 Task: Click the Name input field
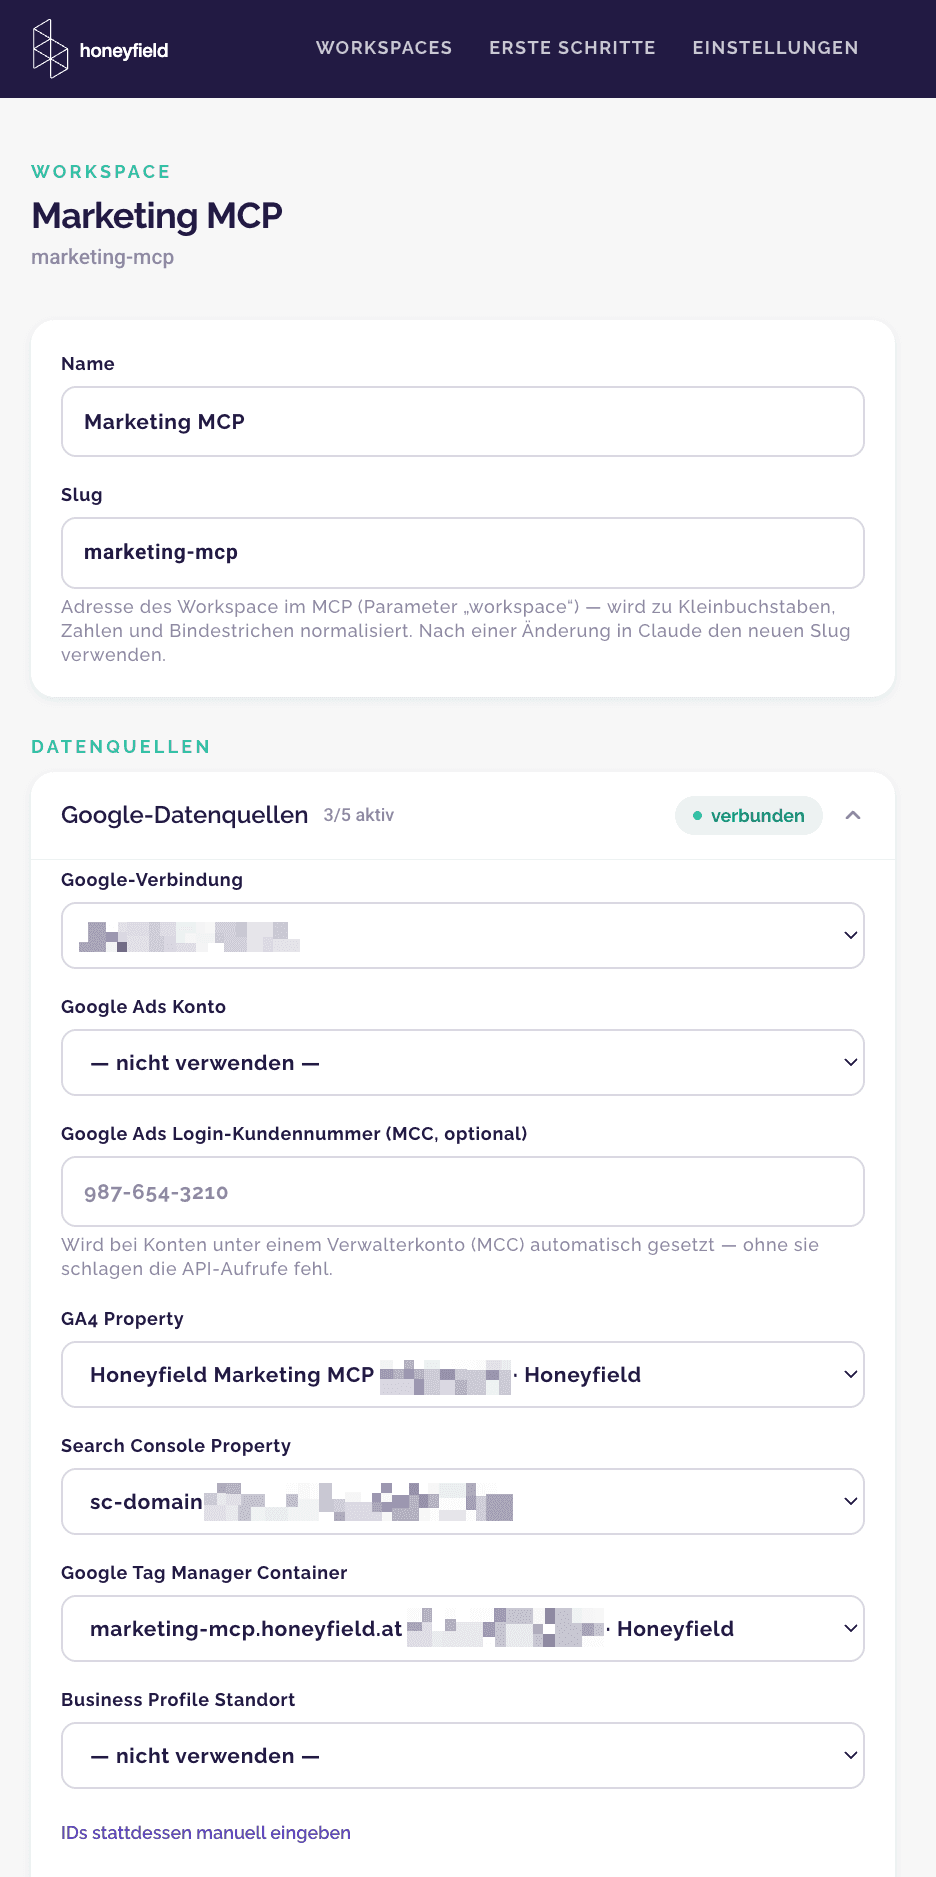pyautogui.click(x=463, y=422)
